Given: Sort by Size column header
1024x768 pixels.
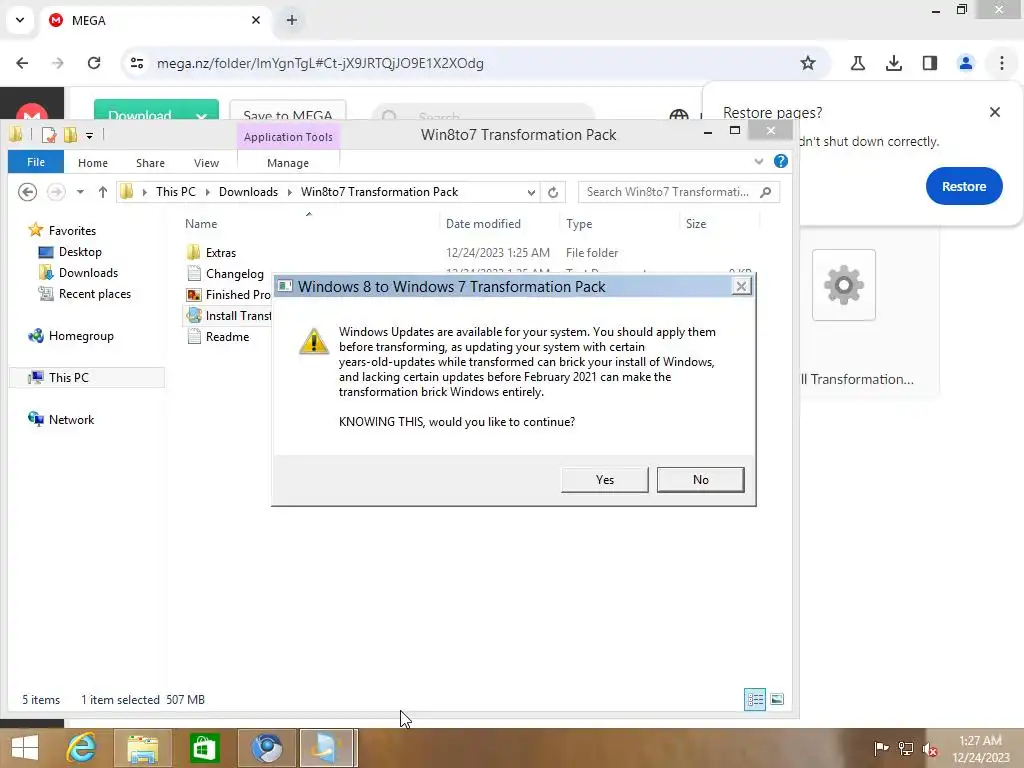Looking at the screenshot, I should 696,223.
